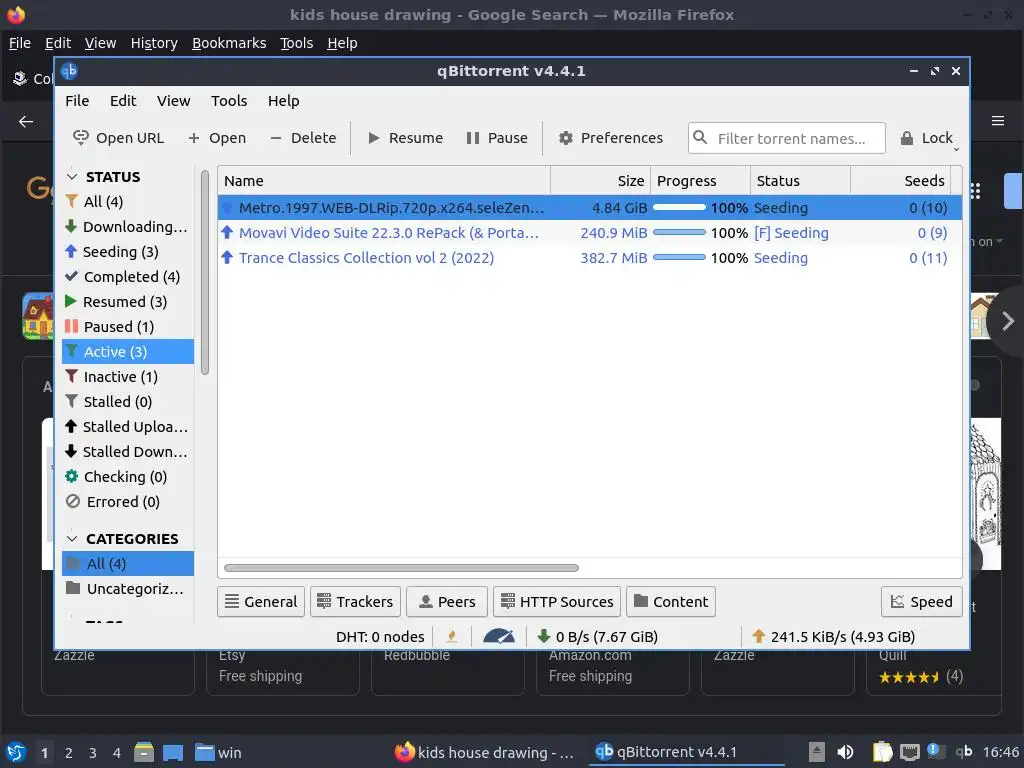1024x768 pixels.
Task: Click the Open URL link icon
Action: click(80, 138)
